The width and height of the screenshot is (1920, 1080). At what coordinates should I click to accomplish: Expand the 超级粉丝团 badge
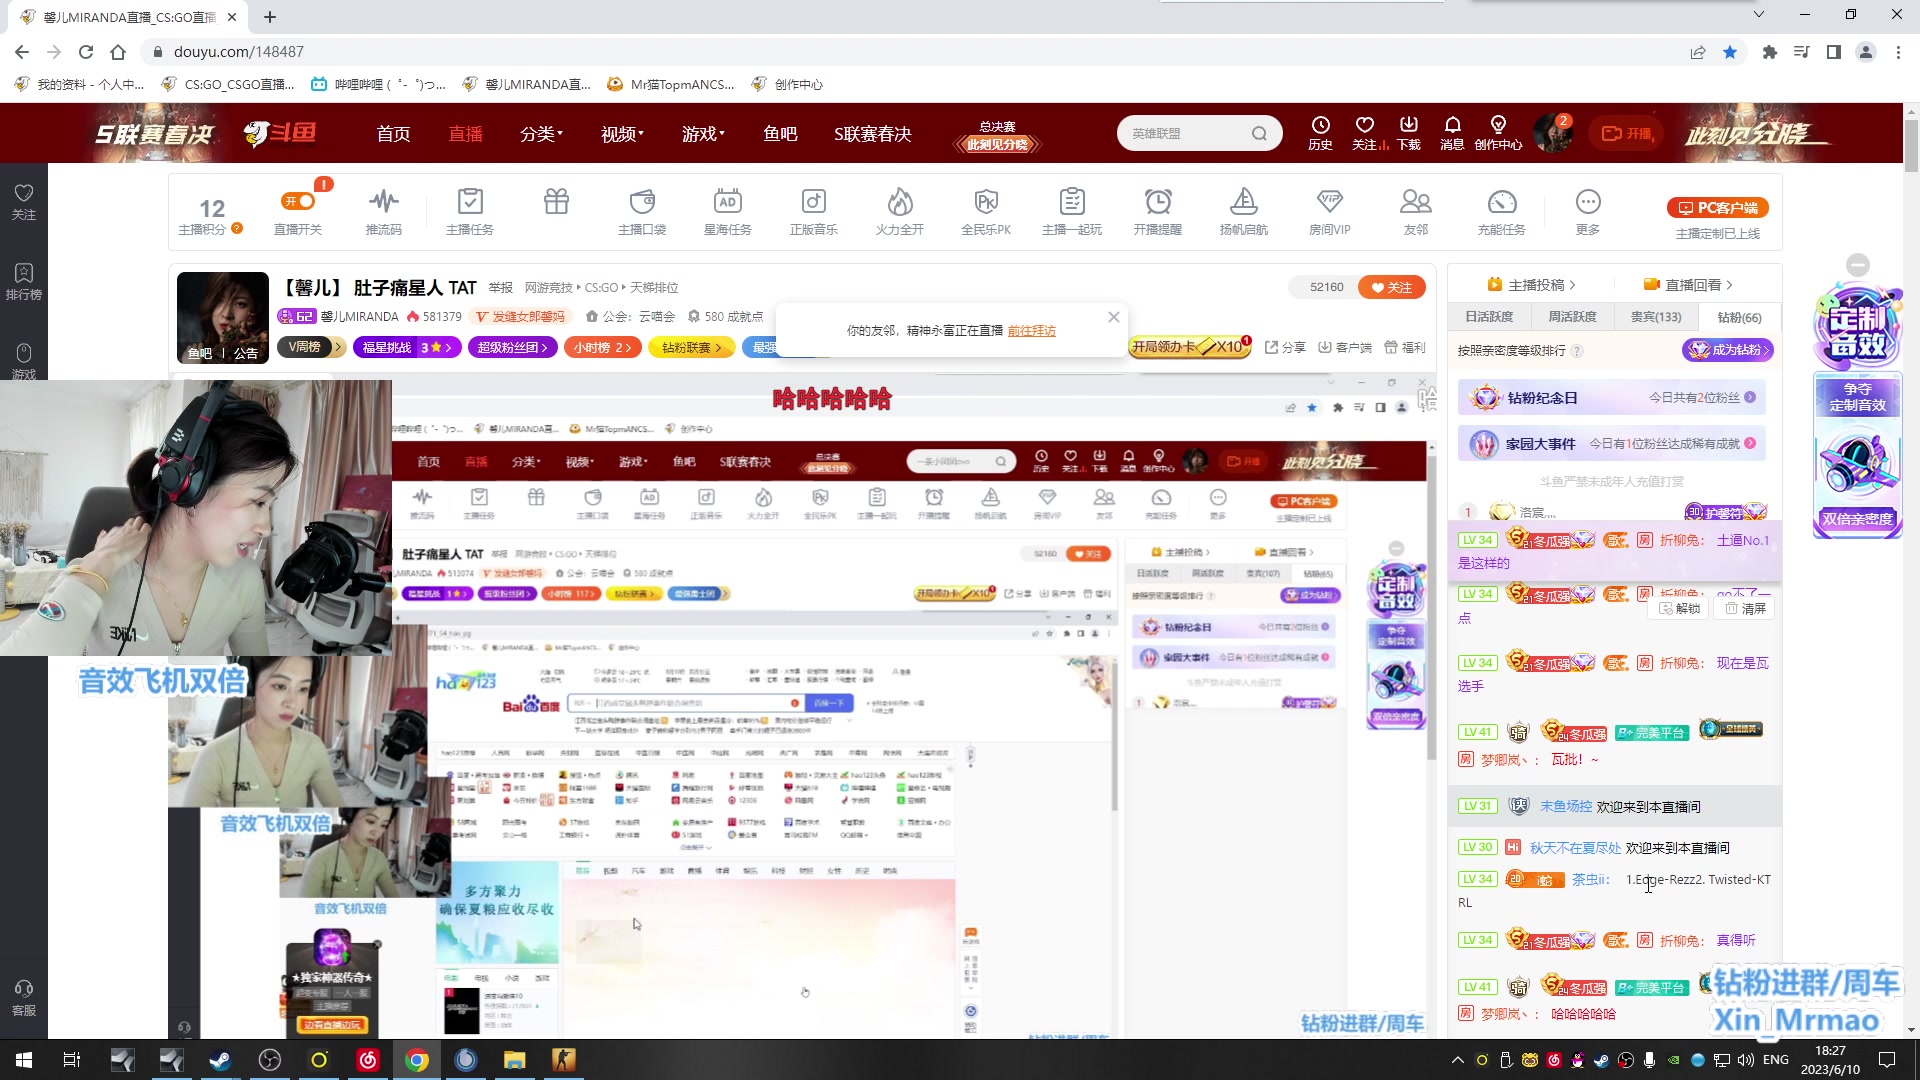coord(512,347)
